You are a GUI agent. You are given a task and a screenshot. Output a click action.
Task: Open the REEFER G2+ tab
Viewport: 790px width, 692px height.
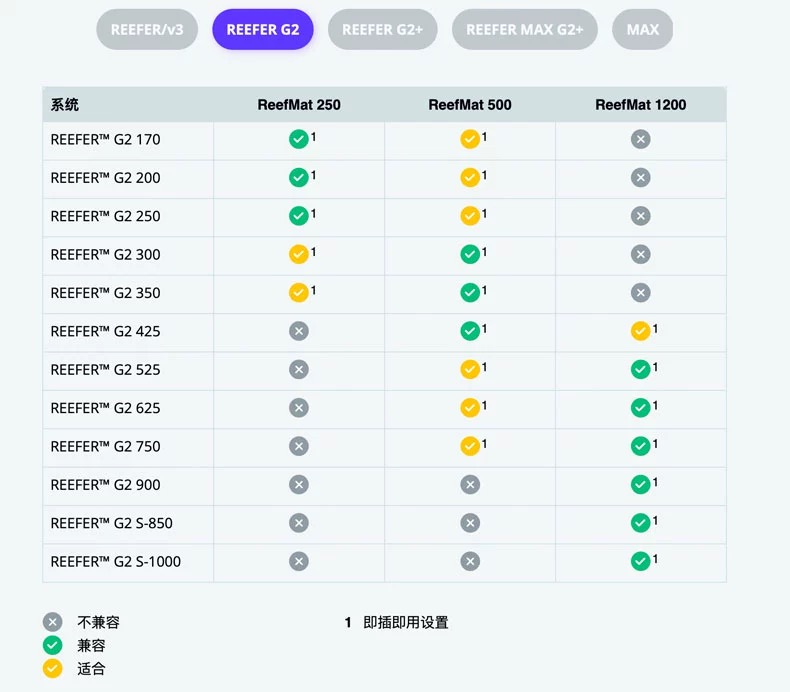tap(382, 29)
